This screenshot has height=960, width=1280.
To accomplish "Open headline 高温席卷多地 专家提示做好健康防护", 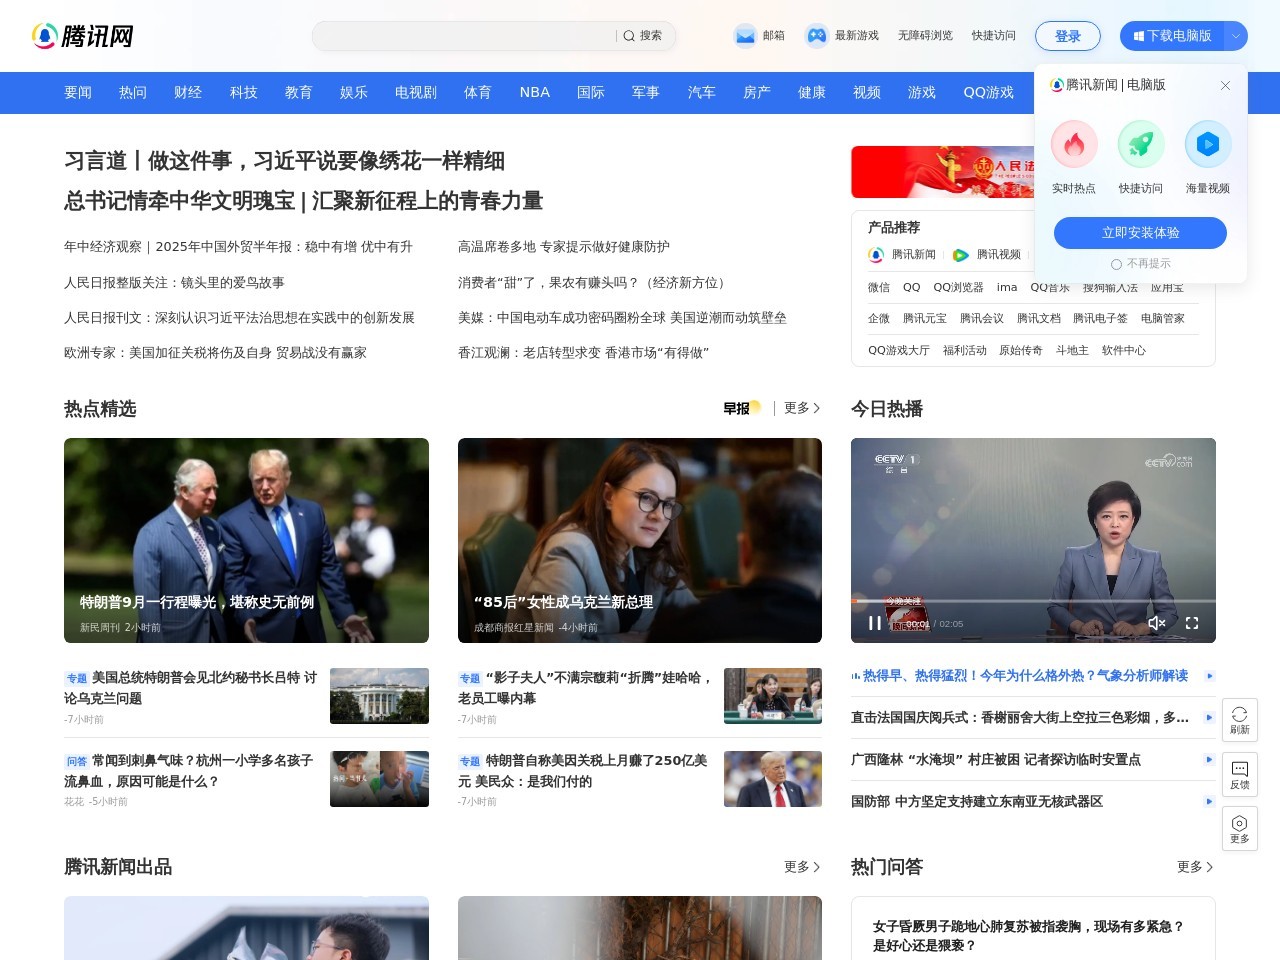I will 564,247.
